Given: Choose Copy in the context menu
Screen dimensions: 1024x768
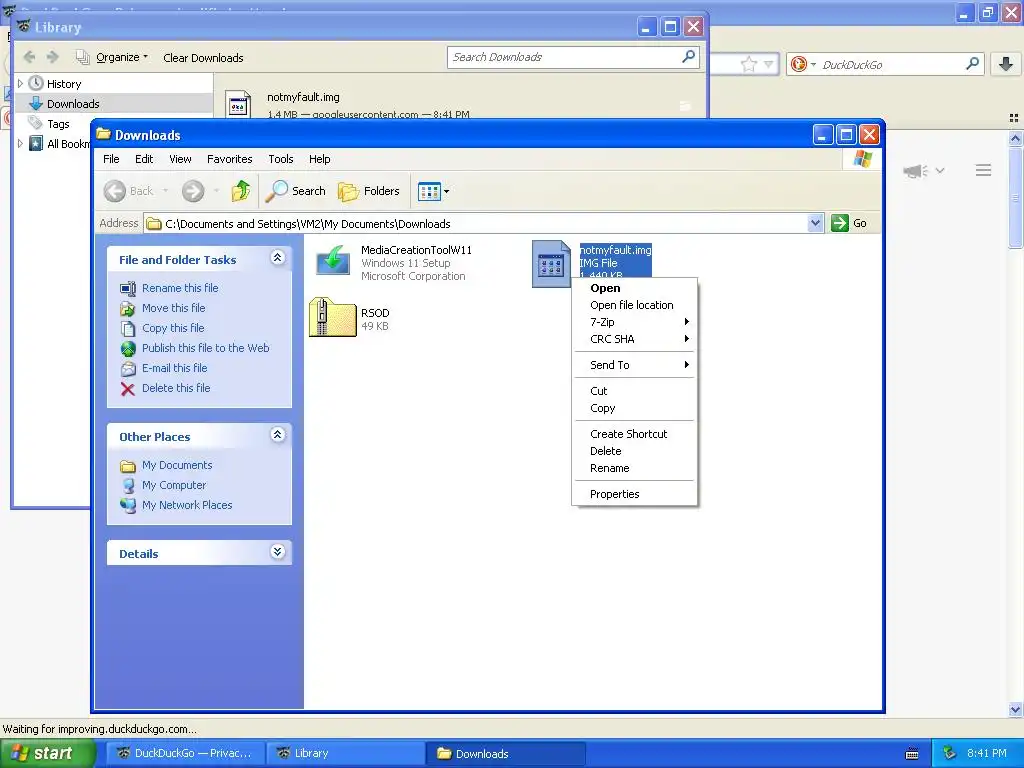Looking at the screenshot, I should [x=634, y=408].
